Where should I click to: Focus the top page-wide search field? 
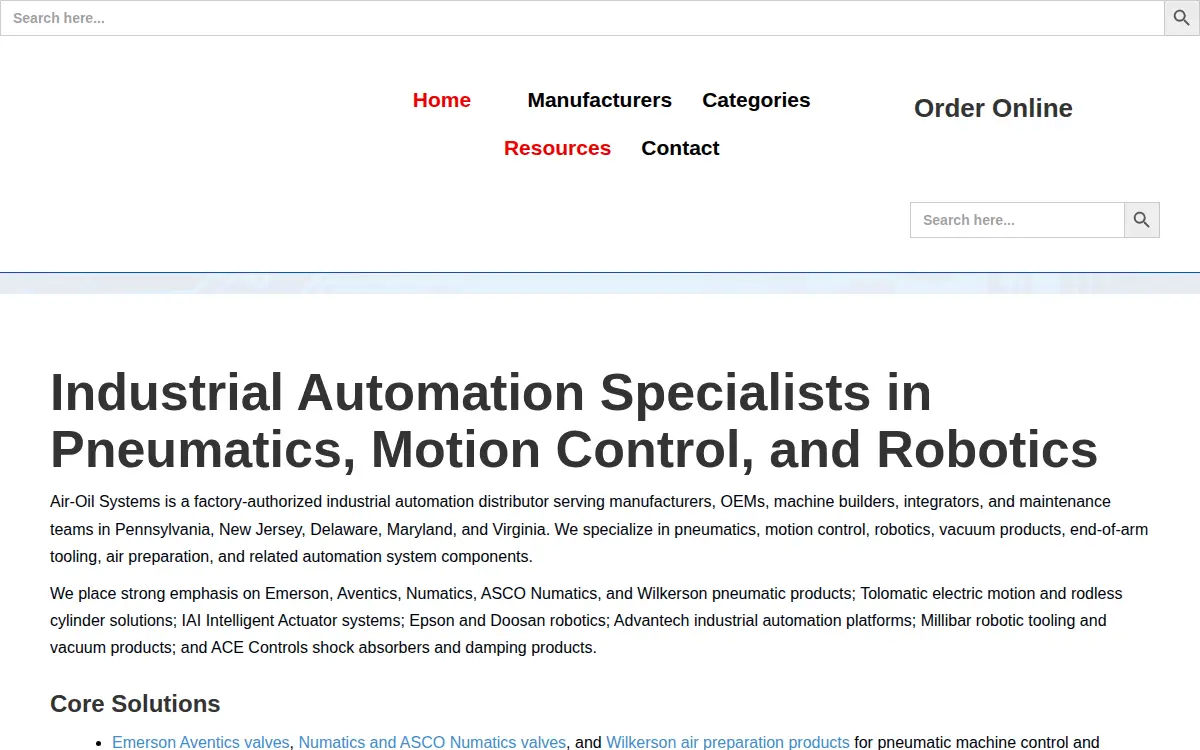tap(582, 18)
